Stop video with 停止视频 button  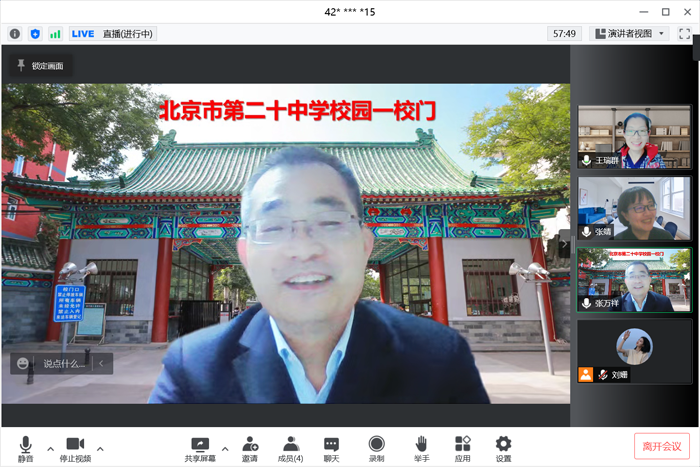point(75,449)
